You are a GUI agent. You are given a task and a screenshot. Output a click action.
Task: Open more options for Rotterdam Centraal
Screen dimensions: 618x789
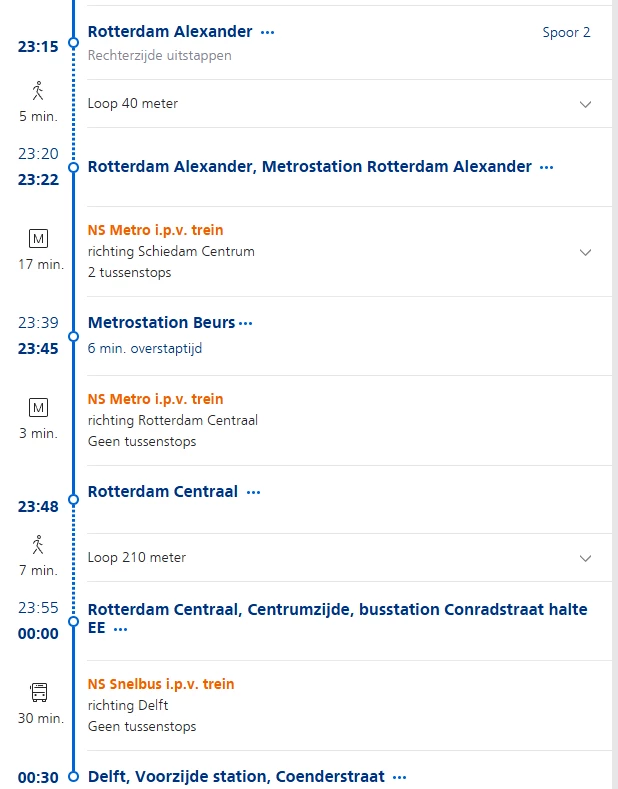tap(253, 492)
